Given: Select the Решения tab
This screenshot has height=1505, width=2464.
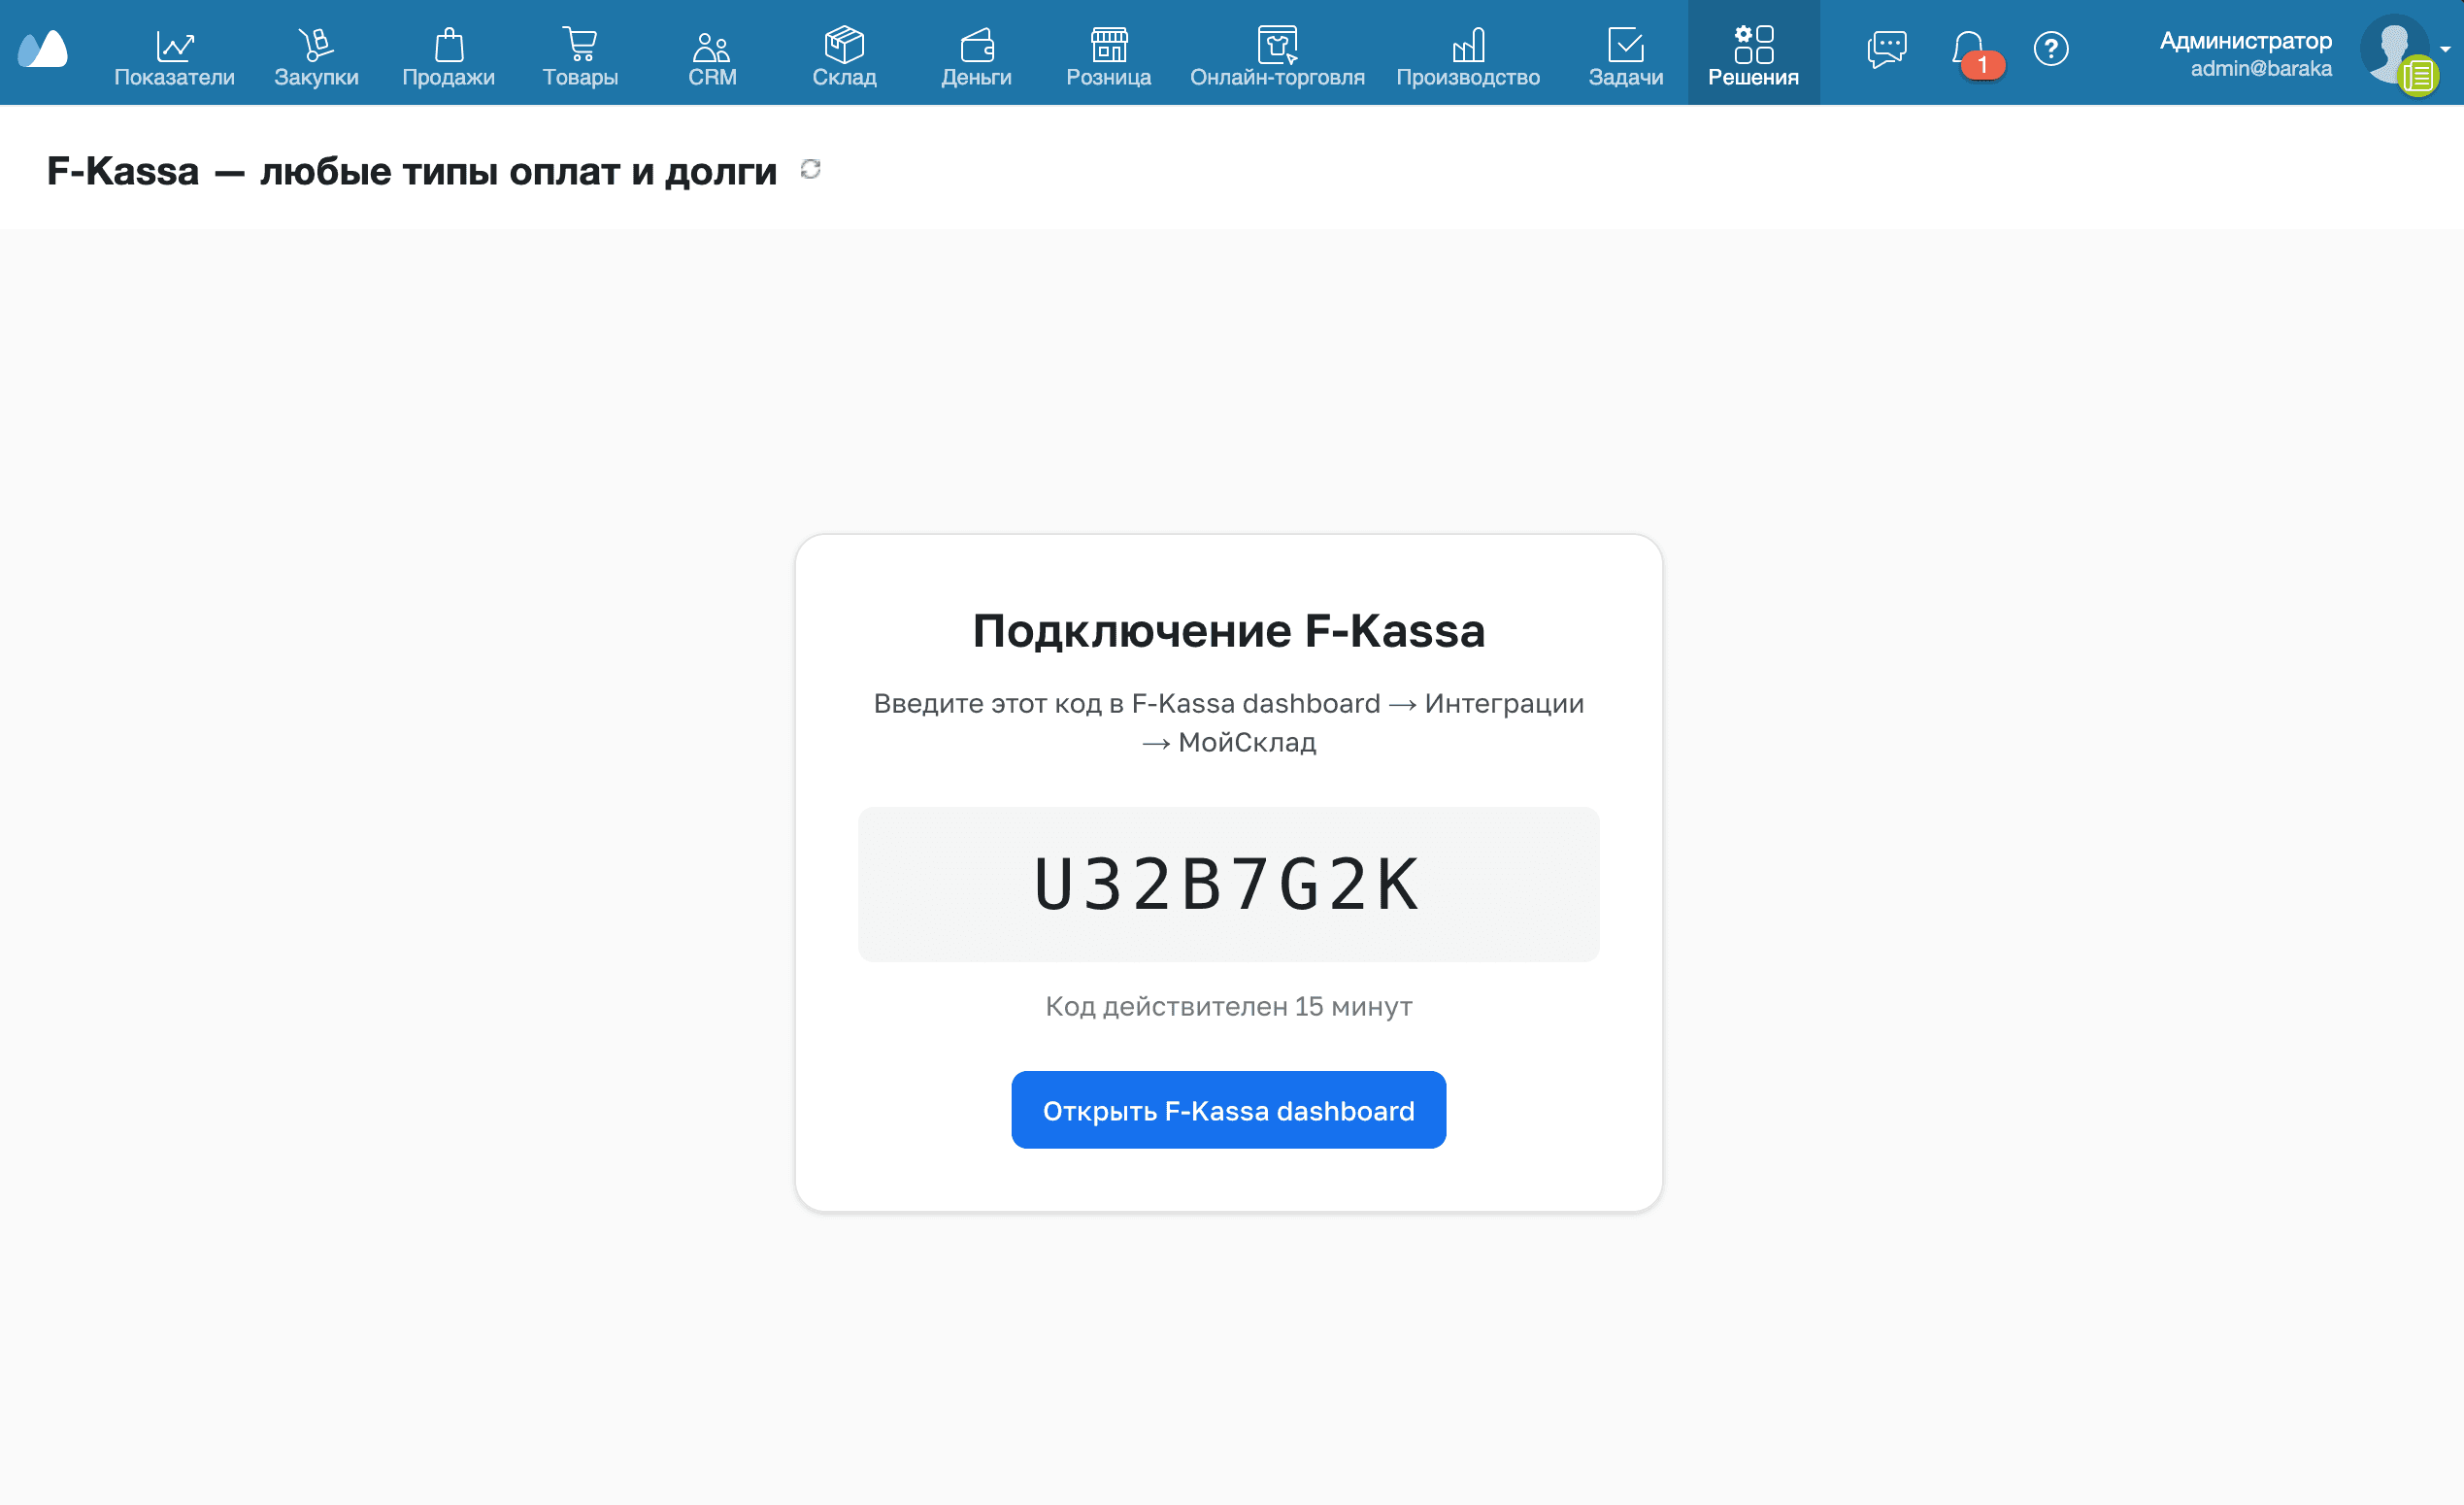Looking at the screenshot, I should coord(1753,53).
